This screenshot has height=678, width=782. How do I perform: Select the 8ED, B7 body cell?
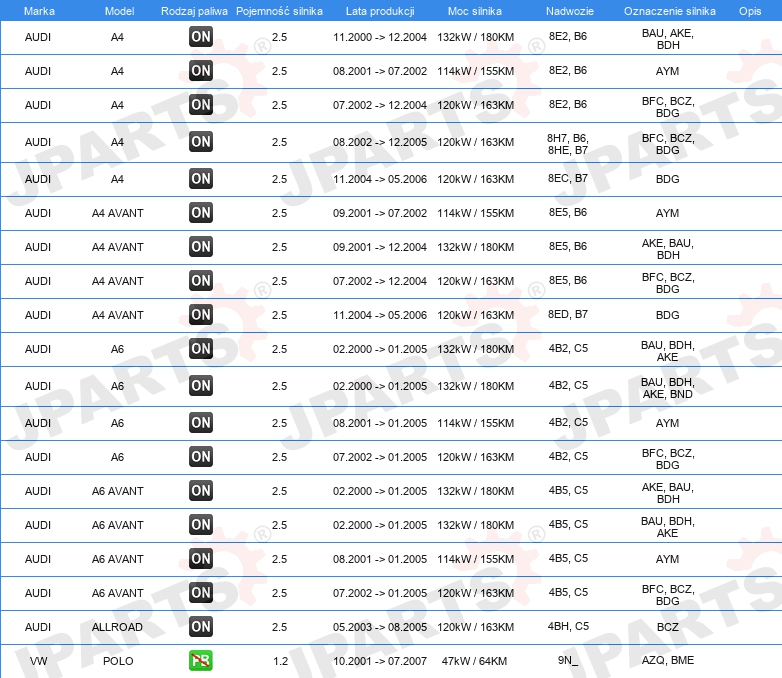pos(568,314)
